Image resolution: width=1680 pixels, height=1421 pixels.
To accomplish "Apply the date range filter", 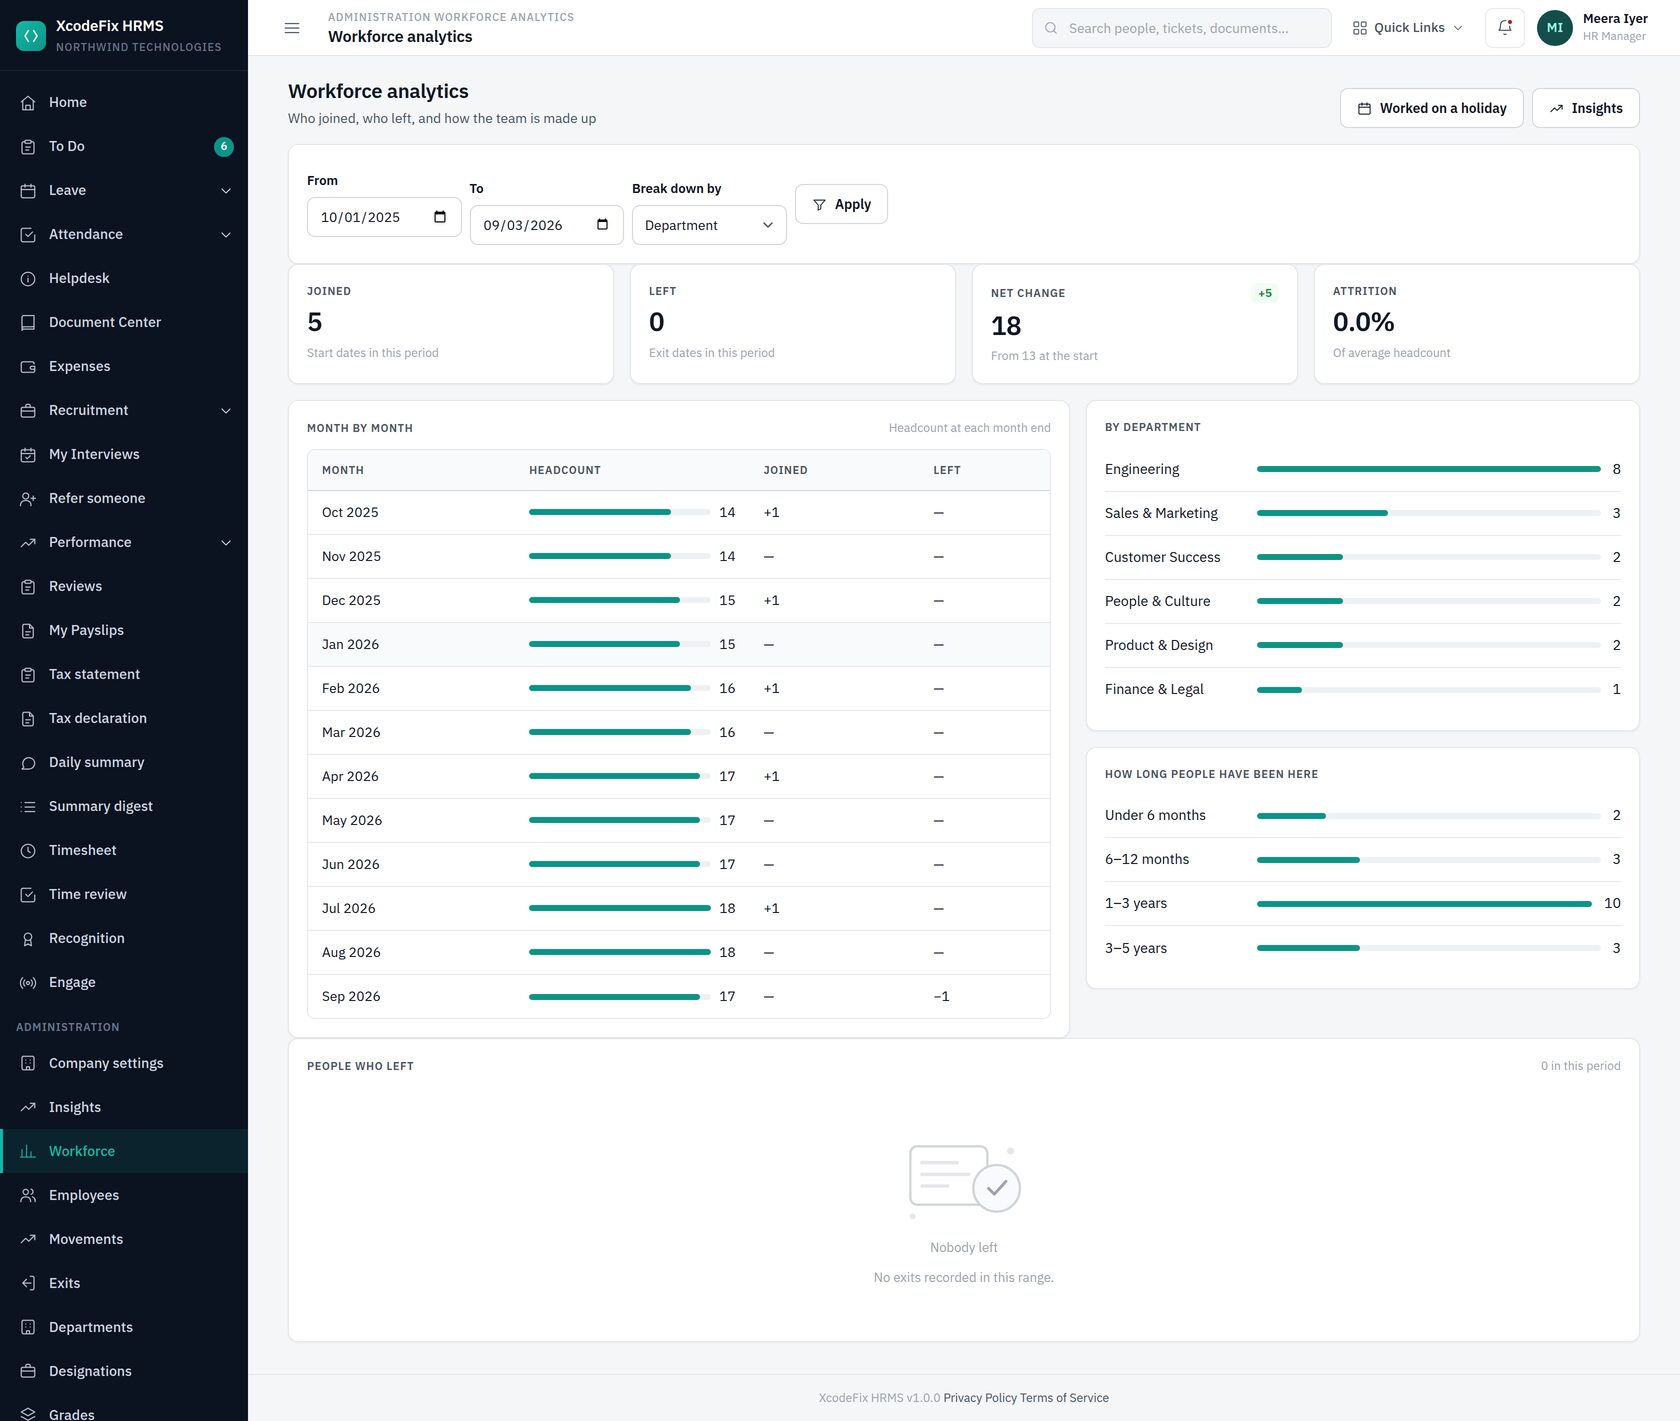I will click(x=841, y=204).
